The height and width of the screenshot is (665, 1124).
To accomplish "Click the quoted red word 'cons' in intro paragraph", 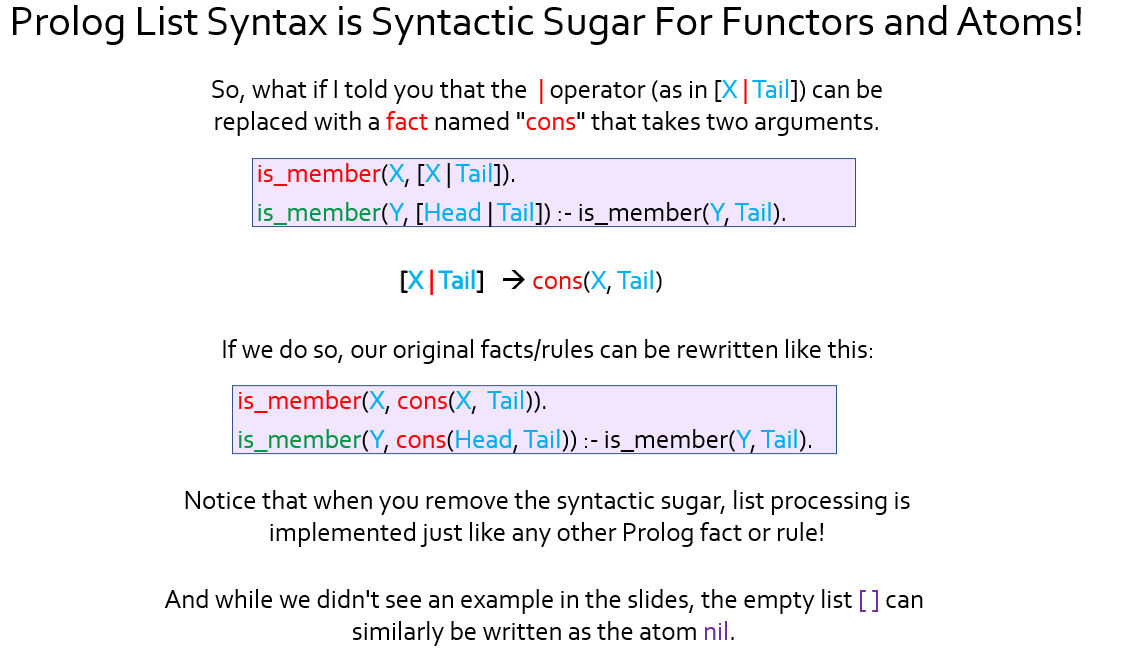I will click(551, 121).
